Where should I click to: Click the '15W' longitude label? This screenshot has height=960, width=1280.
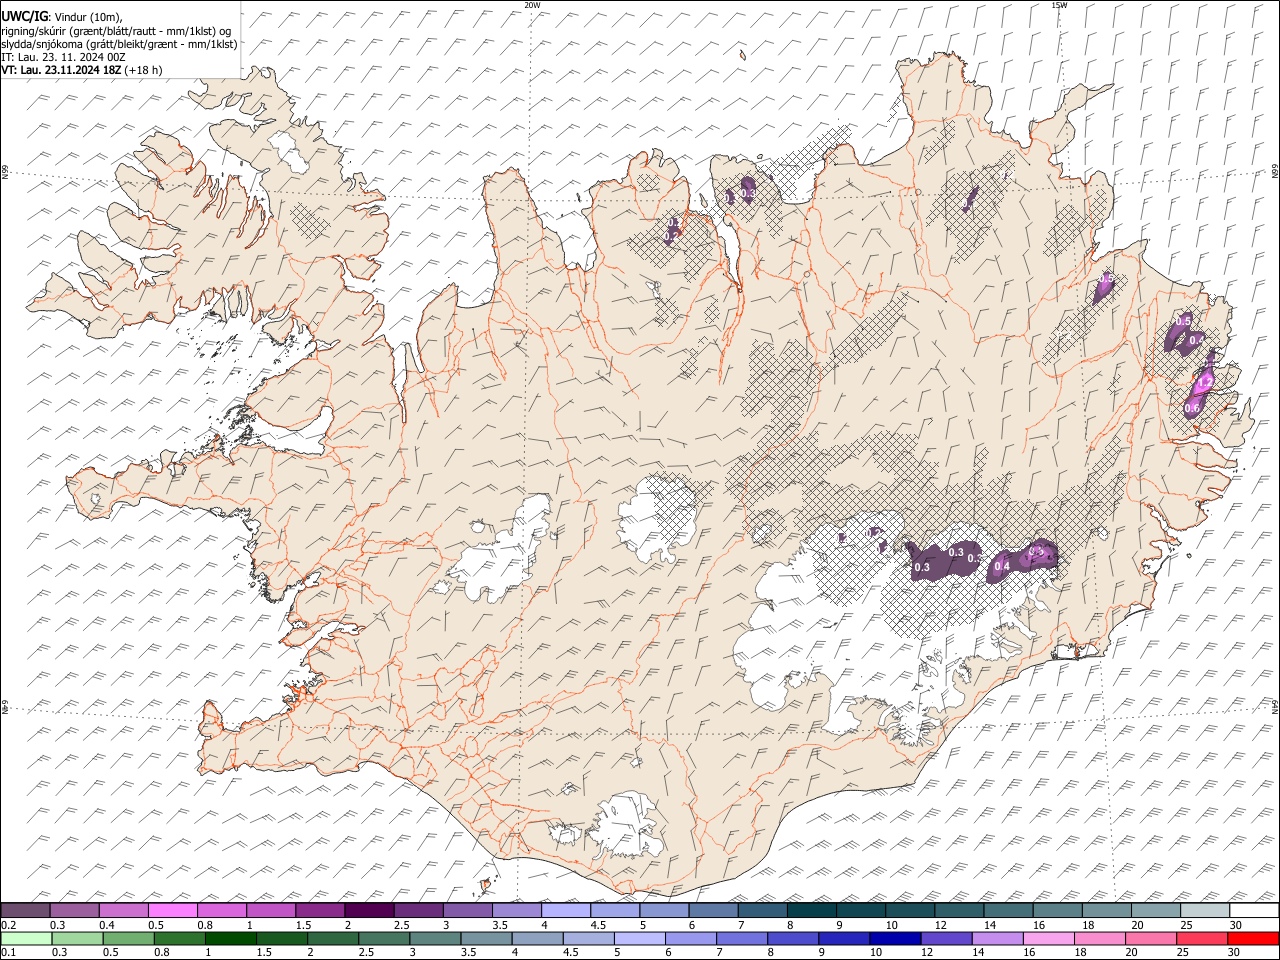pyautogui.click(x=1059, y=5)
